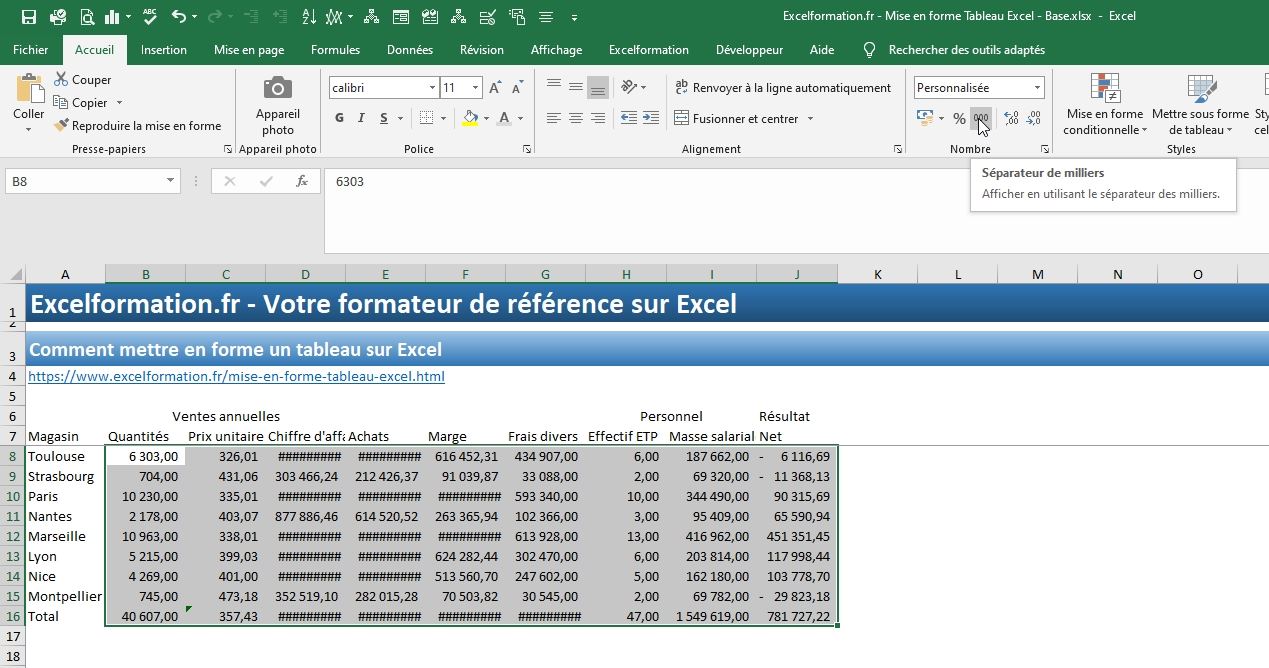This screenshot has width=1269, height=668.
Task: Customize the quick access toolbar dropdown
Action: 574,17
